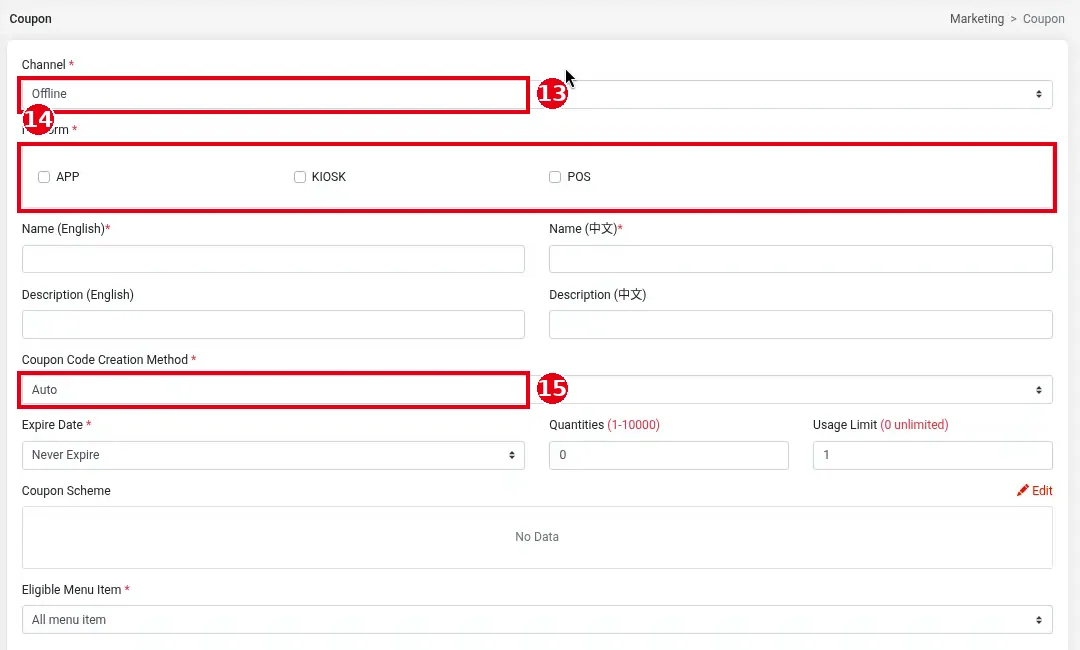Check the APP platform checkbox
Viewport: 1080px width, 650px height.
click(x=44, y=177)
